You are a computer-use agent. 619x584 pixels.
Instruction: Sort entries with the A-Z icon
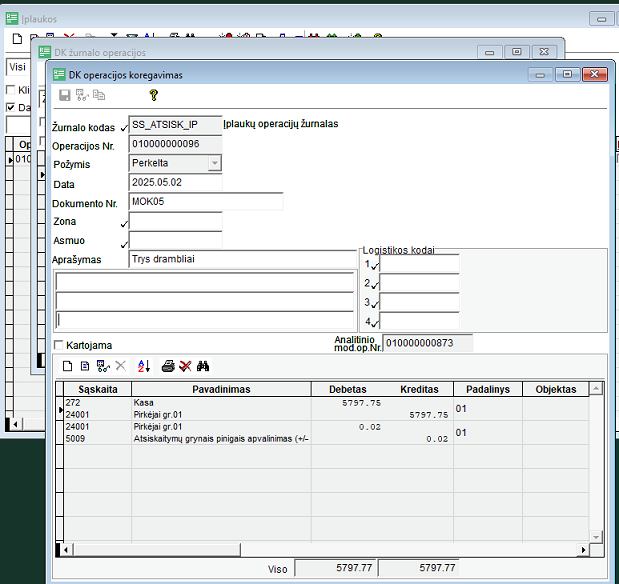[144, 366]
